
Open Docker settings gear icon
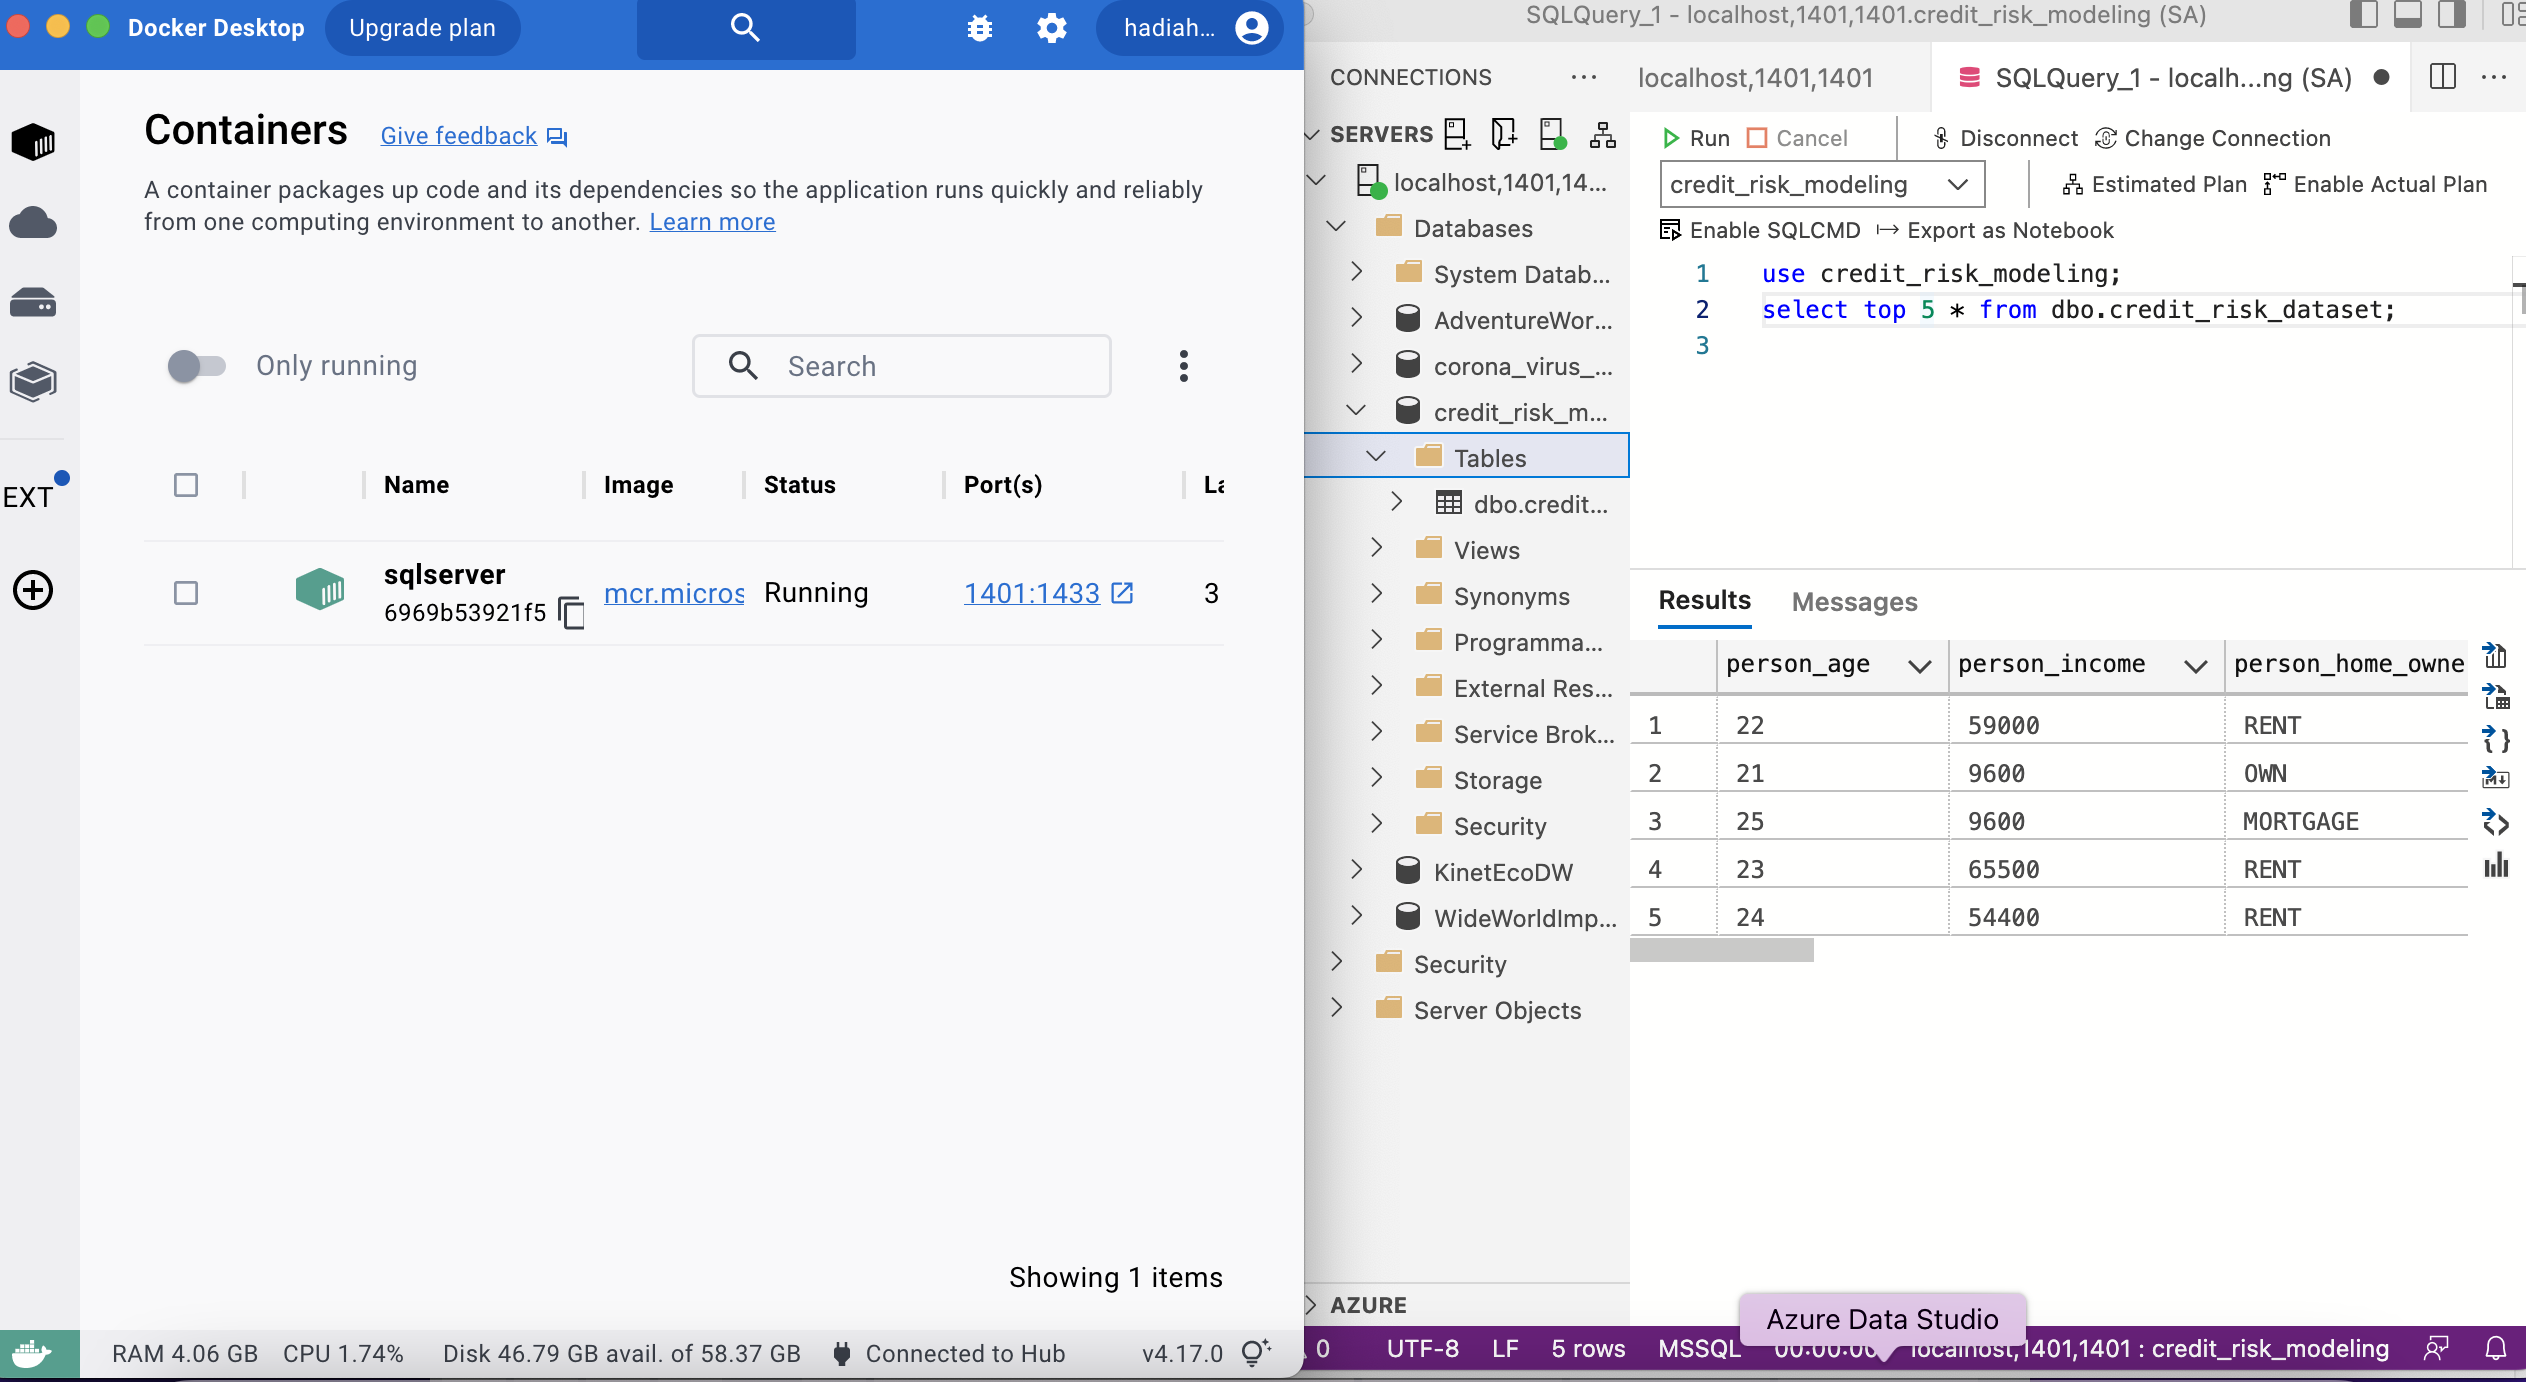click(1052, 28)
